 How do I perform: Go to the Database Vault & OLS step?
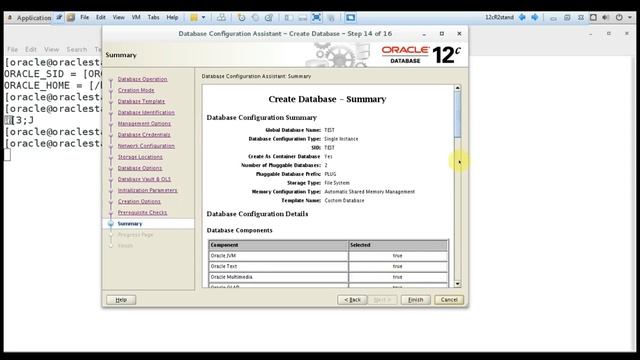[144, 179]
